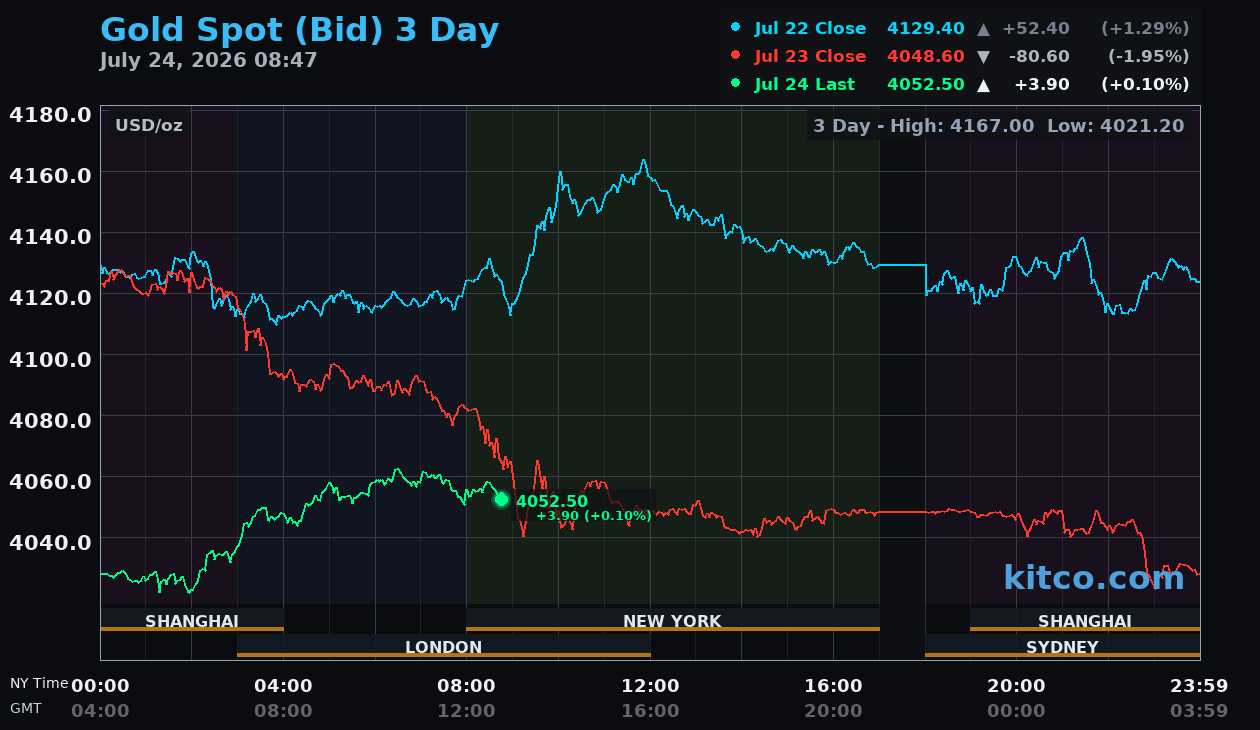Click the 4120.0 y-axis label
This screenshot has width=1260, height=730.
[50, 297]
